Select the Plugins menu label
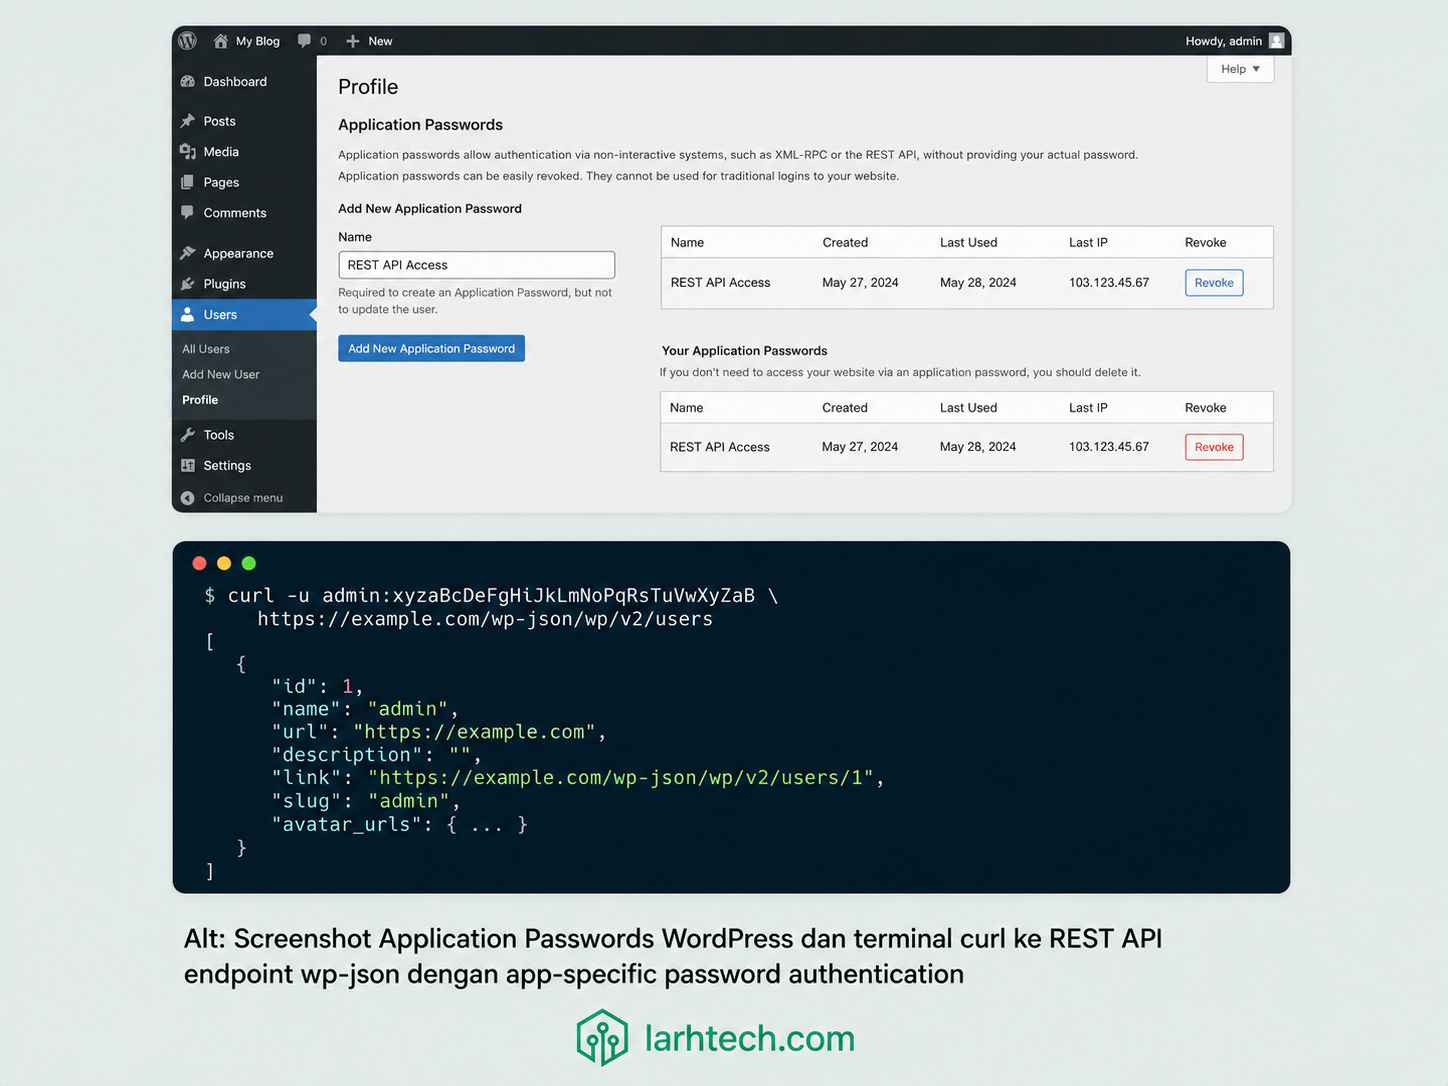This screenshot has width=1448, height=1086. coord(224,284)
